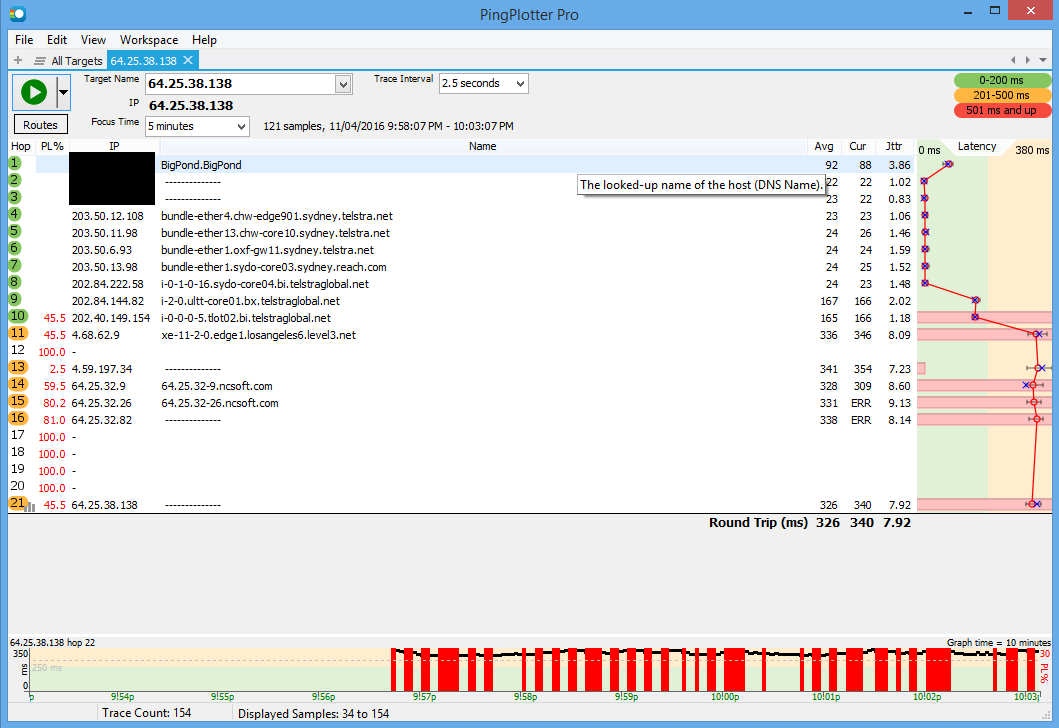This screenshot has height=728, width=1059.
Task: Select hop 11 orange number icon
Action: [18, 333]
